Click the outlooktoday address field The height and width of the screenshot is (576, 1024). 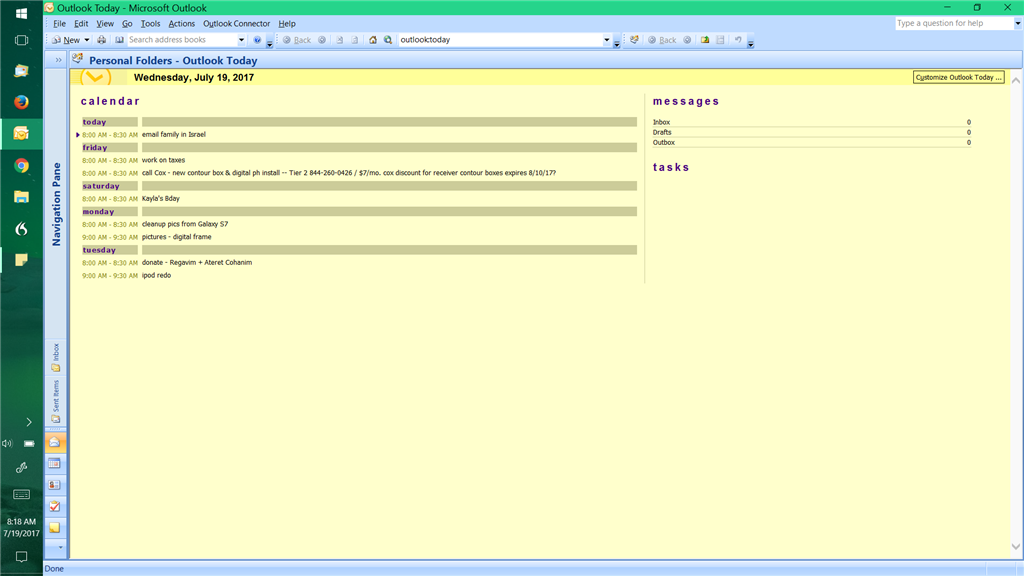pos(500,40)
